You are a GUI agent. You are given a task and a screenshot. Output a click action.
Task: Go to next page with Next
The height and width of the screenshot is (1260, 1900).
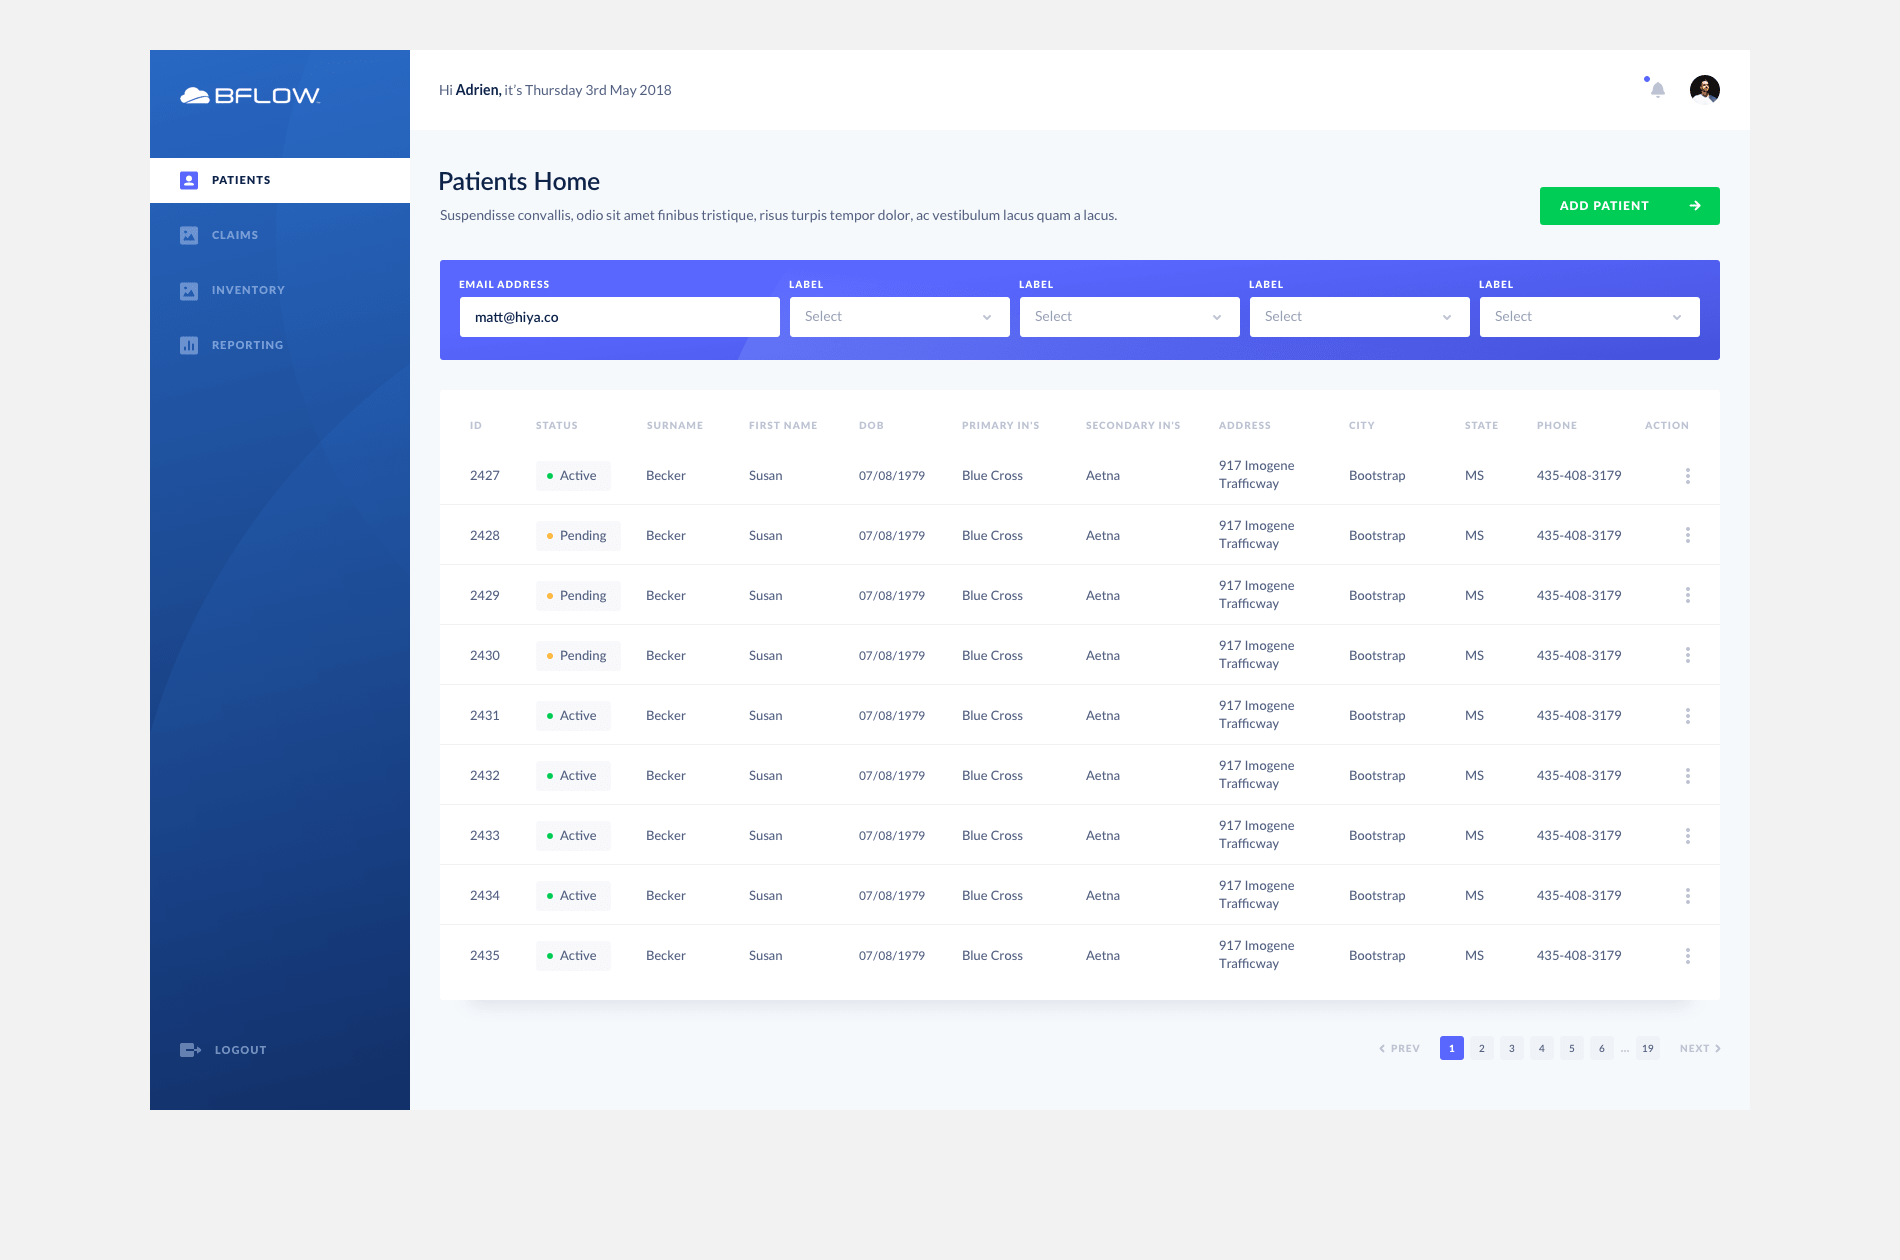point(1700,1048)
